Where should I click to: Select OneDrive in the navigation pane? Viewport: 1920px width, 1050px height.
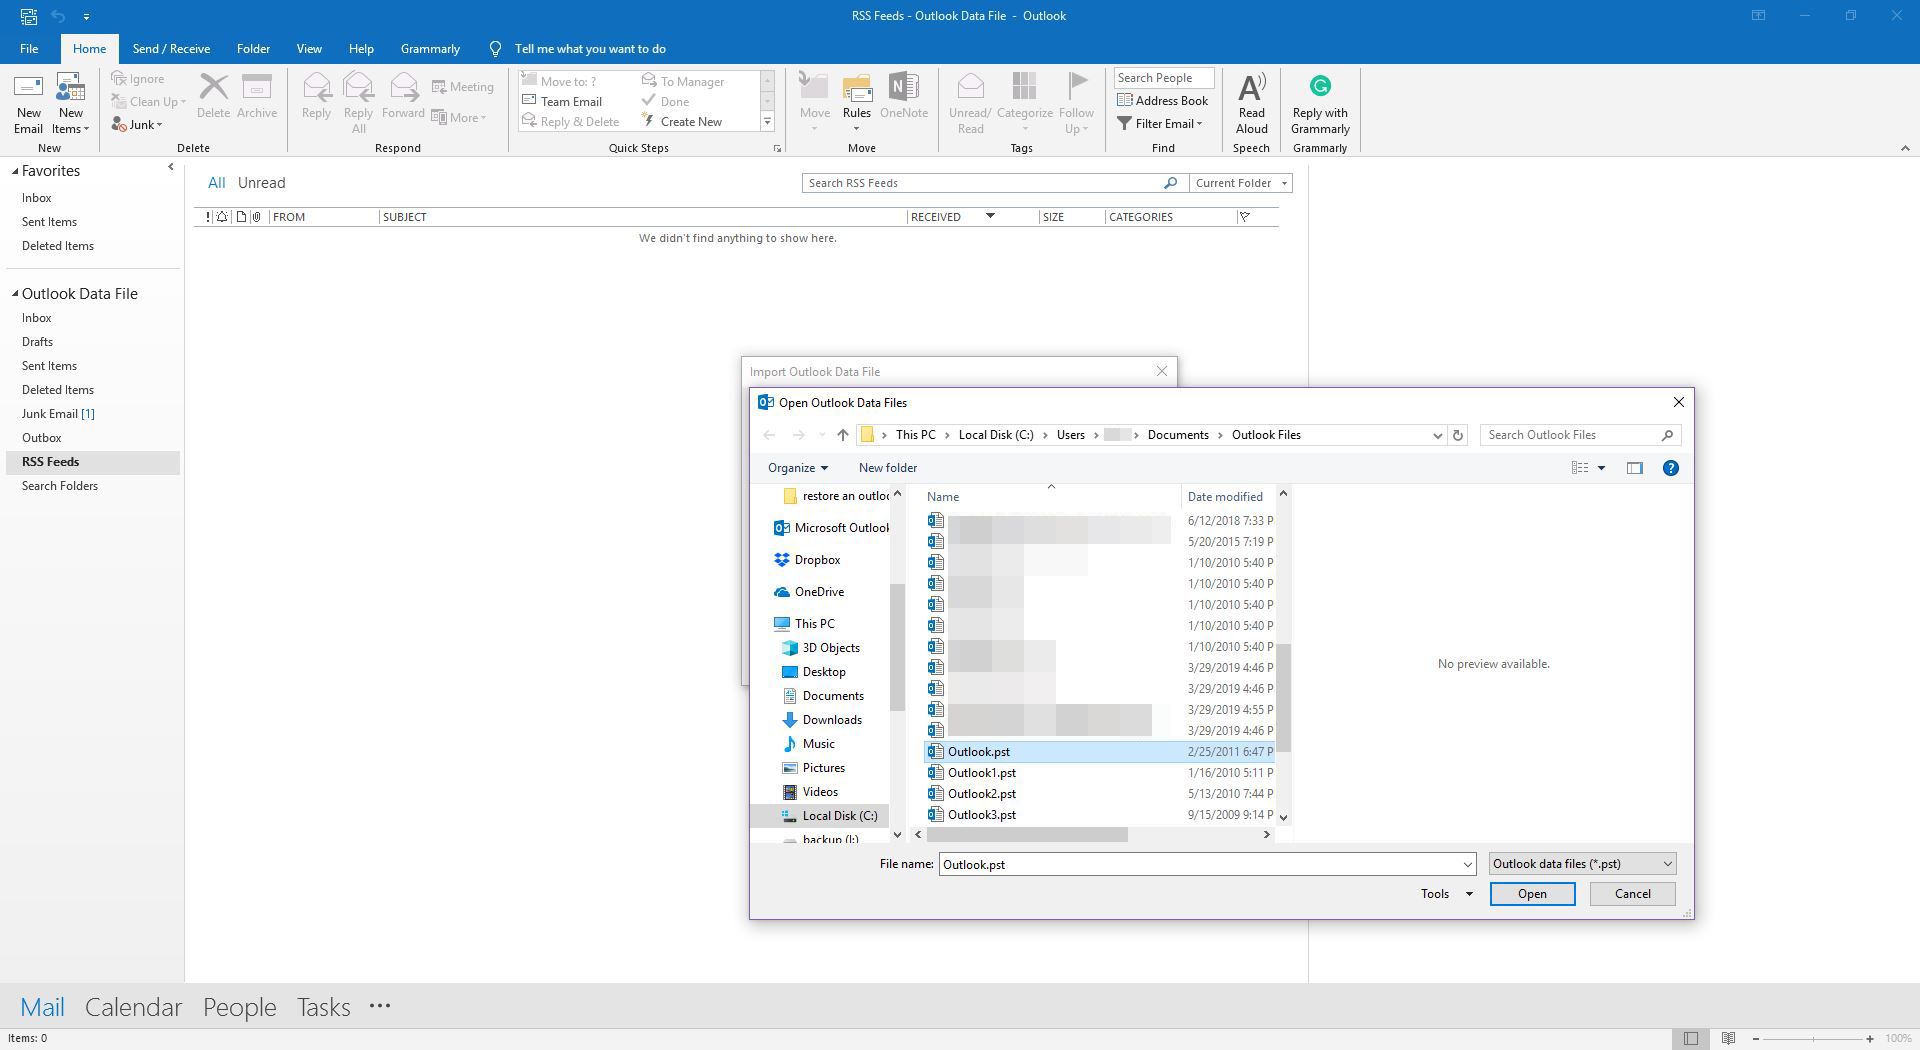[x=819, y=592]
